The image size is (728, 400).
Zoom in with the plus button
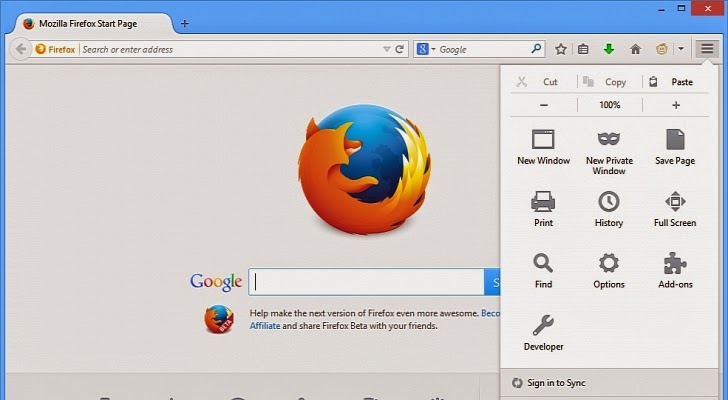tap(676, 105)
